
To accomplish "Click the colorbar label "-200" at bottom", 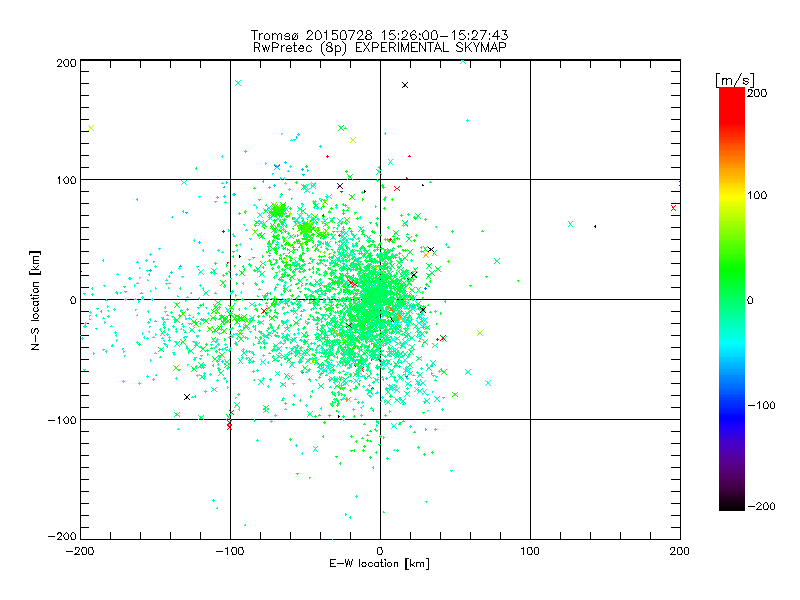I will click(761, 506).
